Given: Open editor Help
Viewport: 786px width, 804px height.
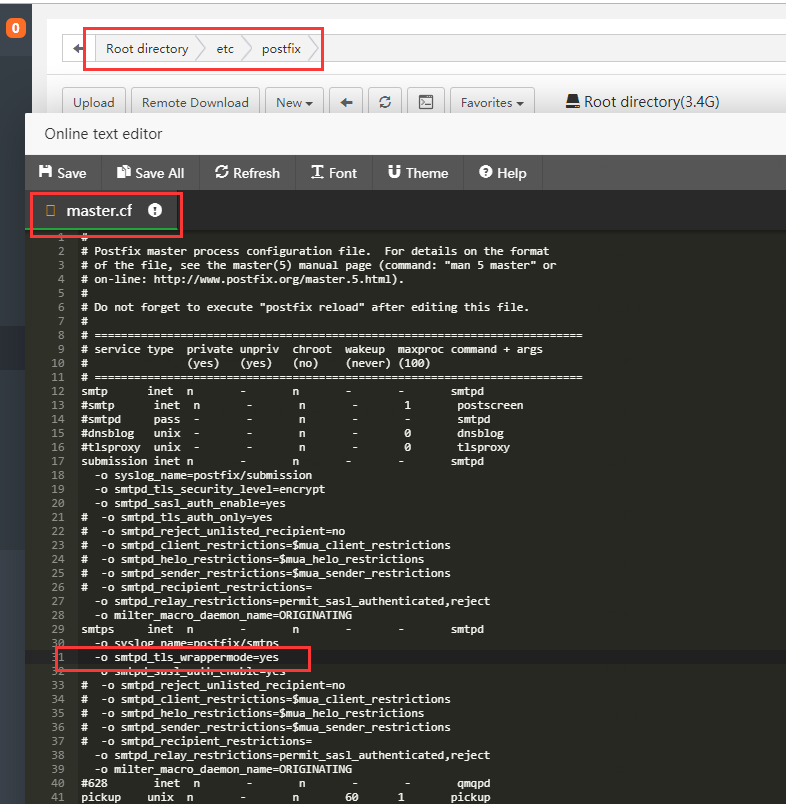Looking at the screenshot, I should (x=502, y=173).
